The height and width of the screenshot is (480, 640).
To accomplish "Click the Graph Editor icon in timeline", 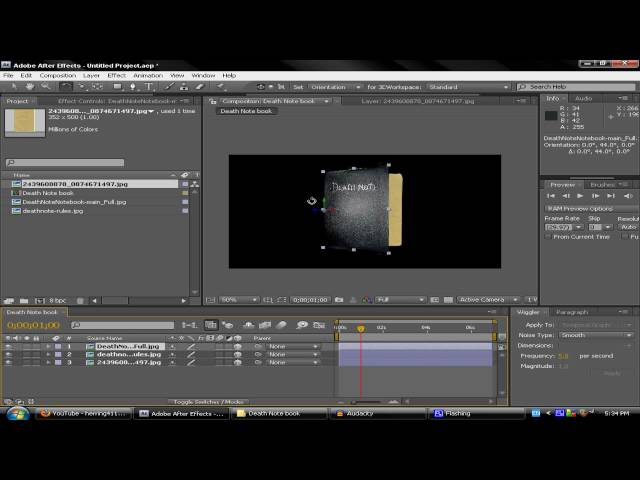I will point(319,325).
